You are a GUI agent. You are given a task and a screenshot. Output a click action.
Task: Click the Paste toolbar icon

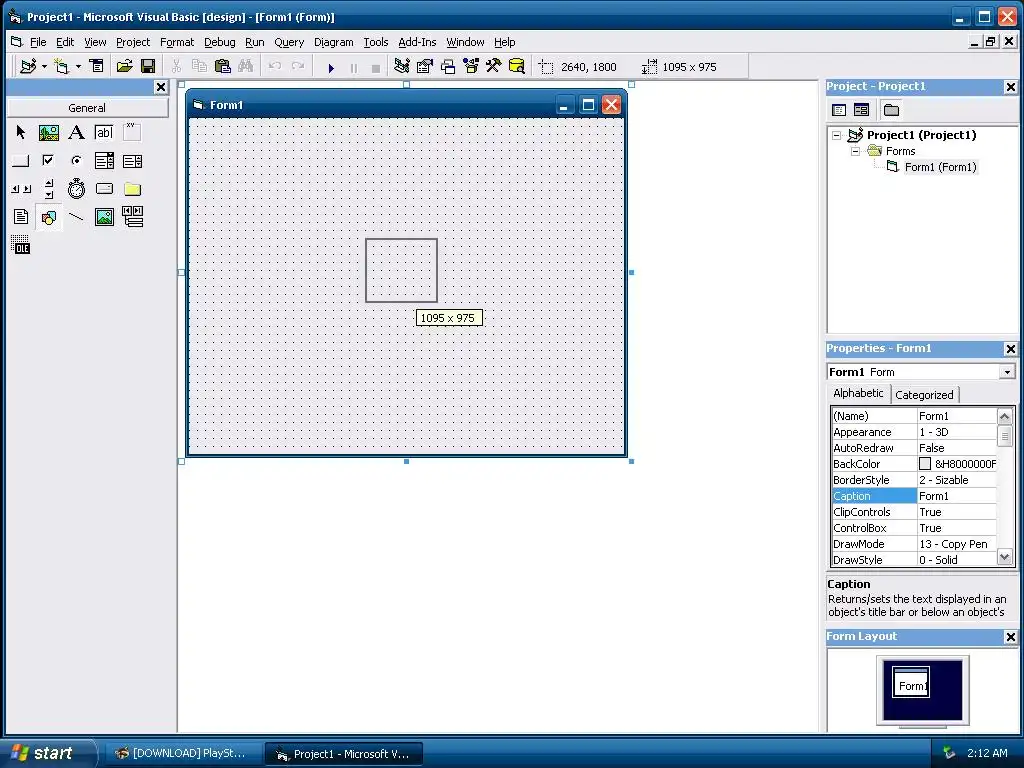point(222,67)
